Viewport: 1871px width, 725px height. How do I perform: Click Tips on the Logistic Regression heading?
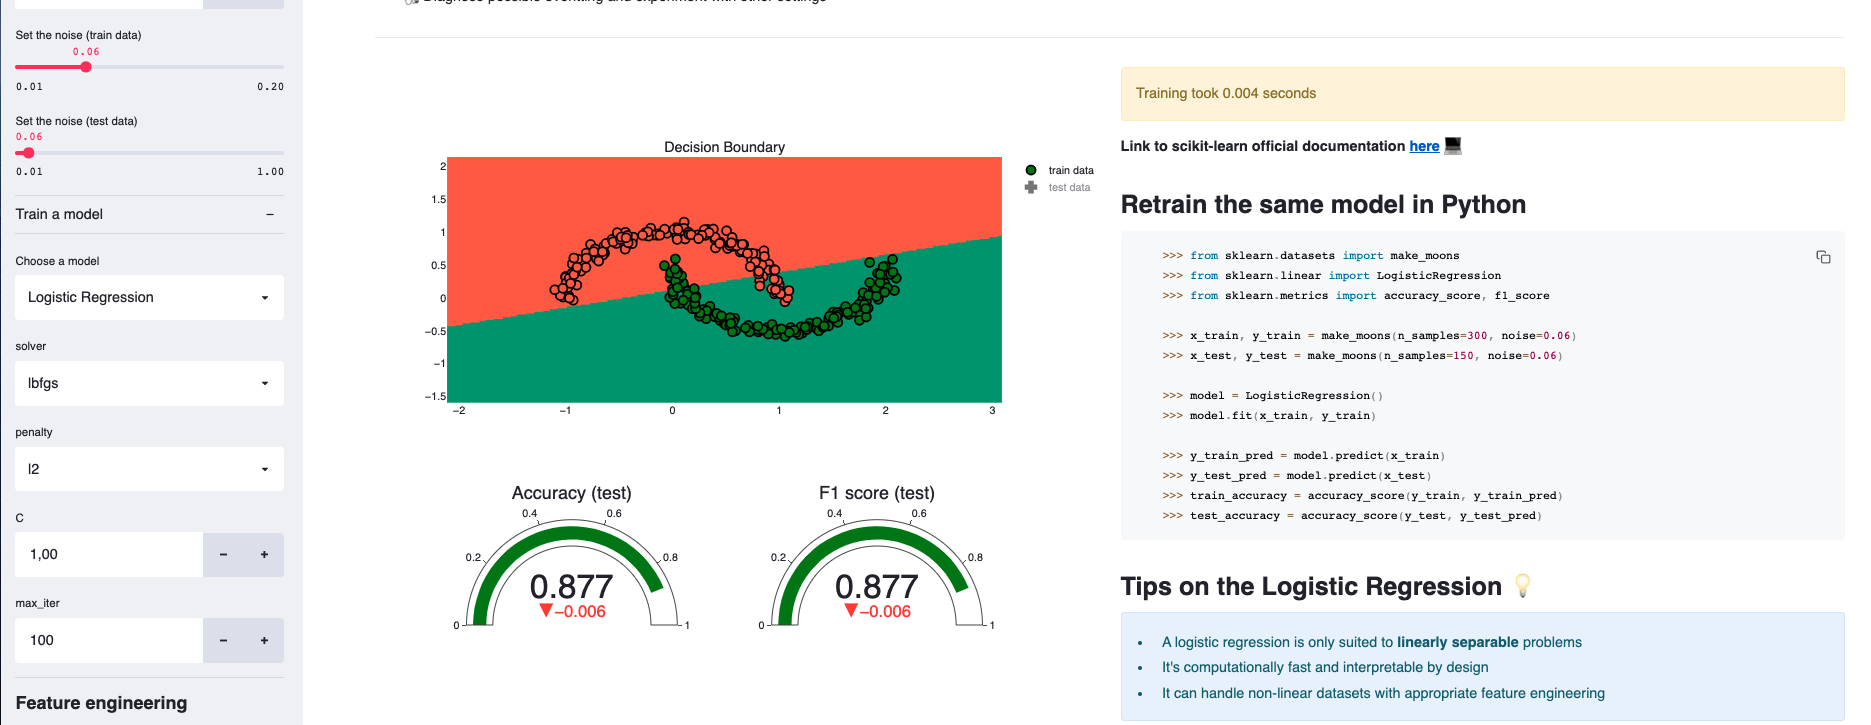pyautogui.click(x=1311, y=586)
